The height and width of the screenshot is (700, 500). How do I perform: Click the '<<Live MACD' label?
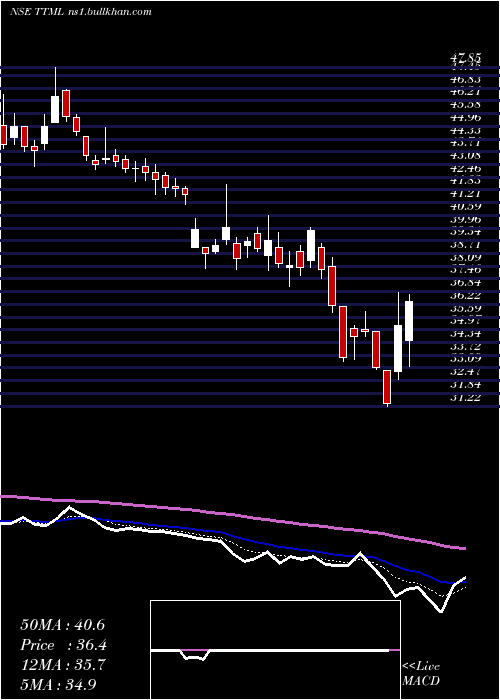click(421, 674)
